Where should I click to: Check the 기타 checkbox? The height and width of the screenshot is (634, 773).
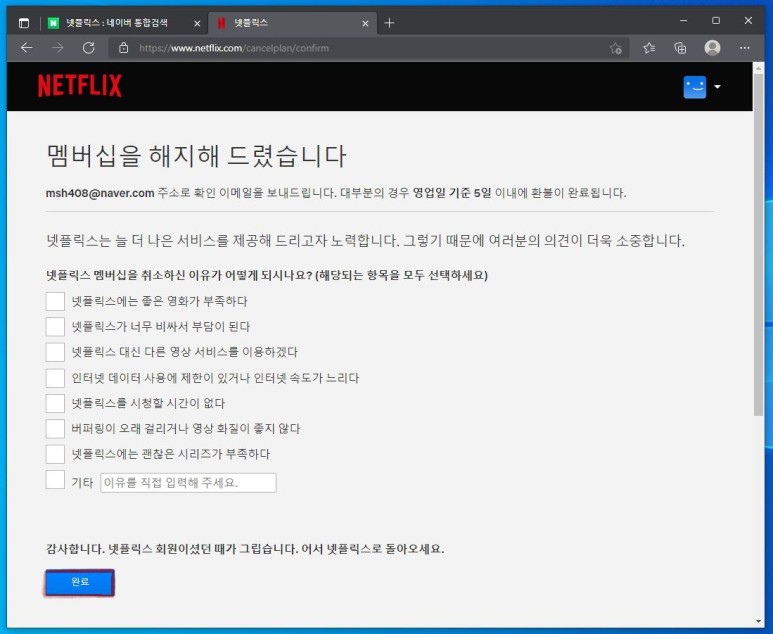click(x=55, y=480)
